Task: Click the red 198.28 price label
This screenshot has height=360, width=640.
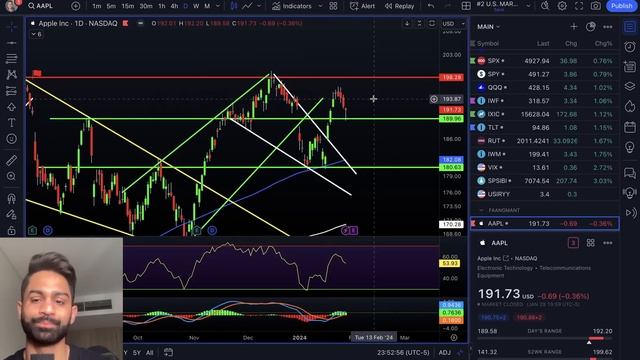Action: [451, 77]
